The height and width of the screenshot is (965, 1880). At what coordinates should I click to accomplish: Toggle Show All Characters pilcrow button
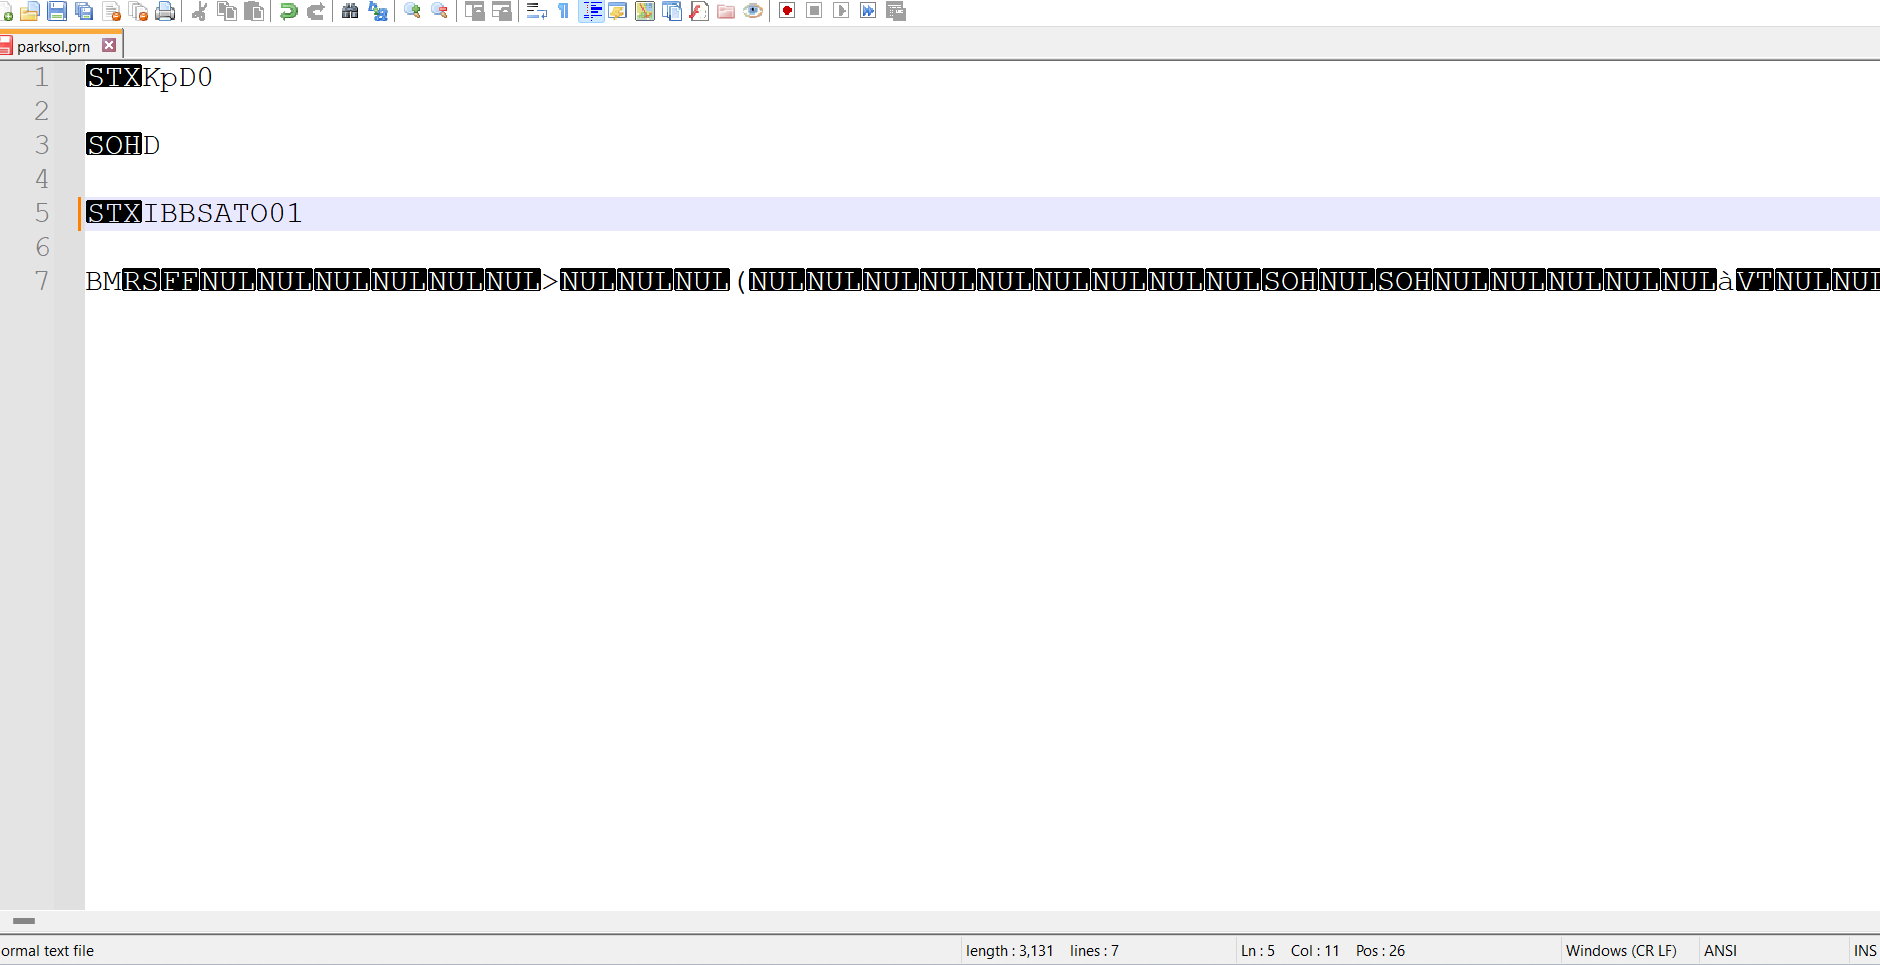coord(563,11)
